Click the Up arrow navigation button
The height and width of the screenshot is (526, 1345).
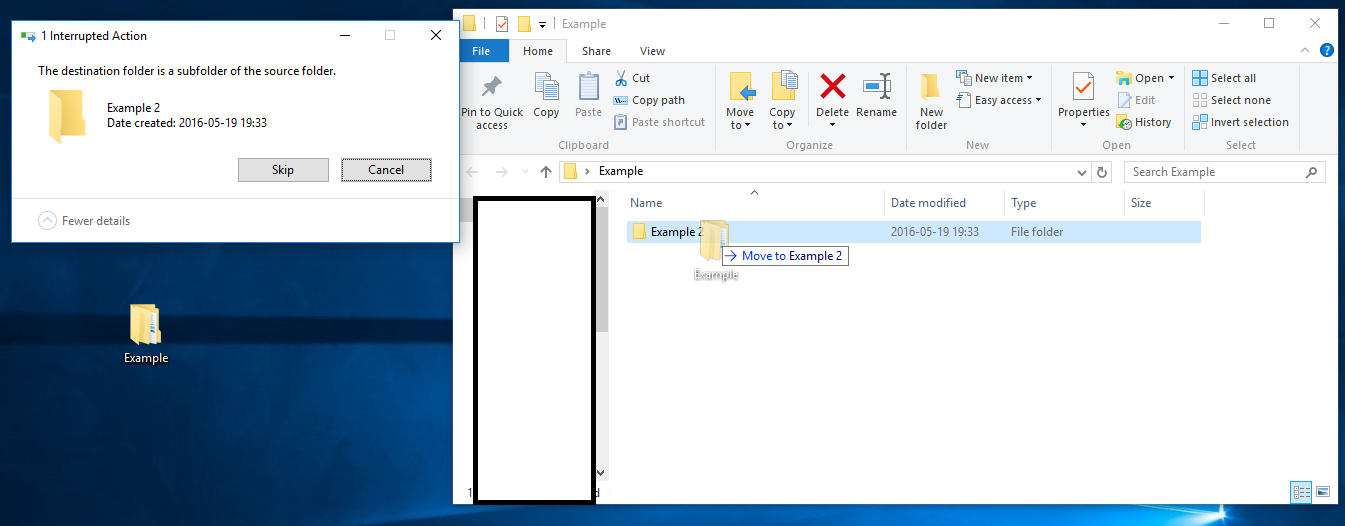545,172
